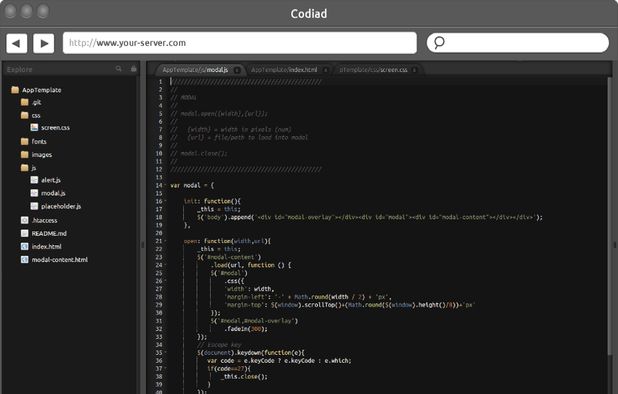The width and height of the screenshot is (618, 394).
Task: Click the browser forward arrow button
Action: [x=44, y=43]
